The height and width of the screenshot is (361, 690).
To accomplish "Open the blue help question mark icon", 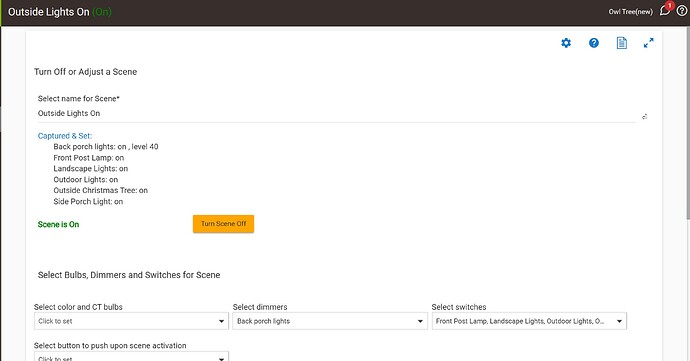I will tap(594, 43).
